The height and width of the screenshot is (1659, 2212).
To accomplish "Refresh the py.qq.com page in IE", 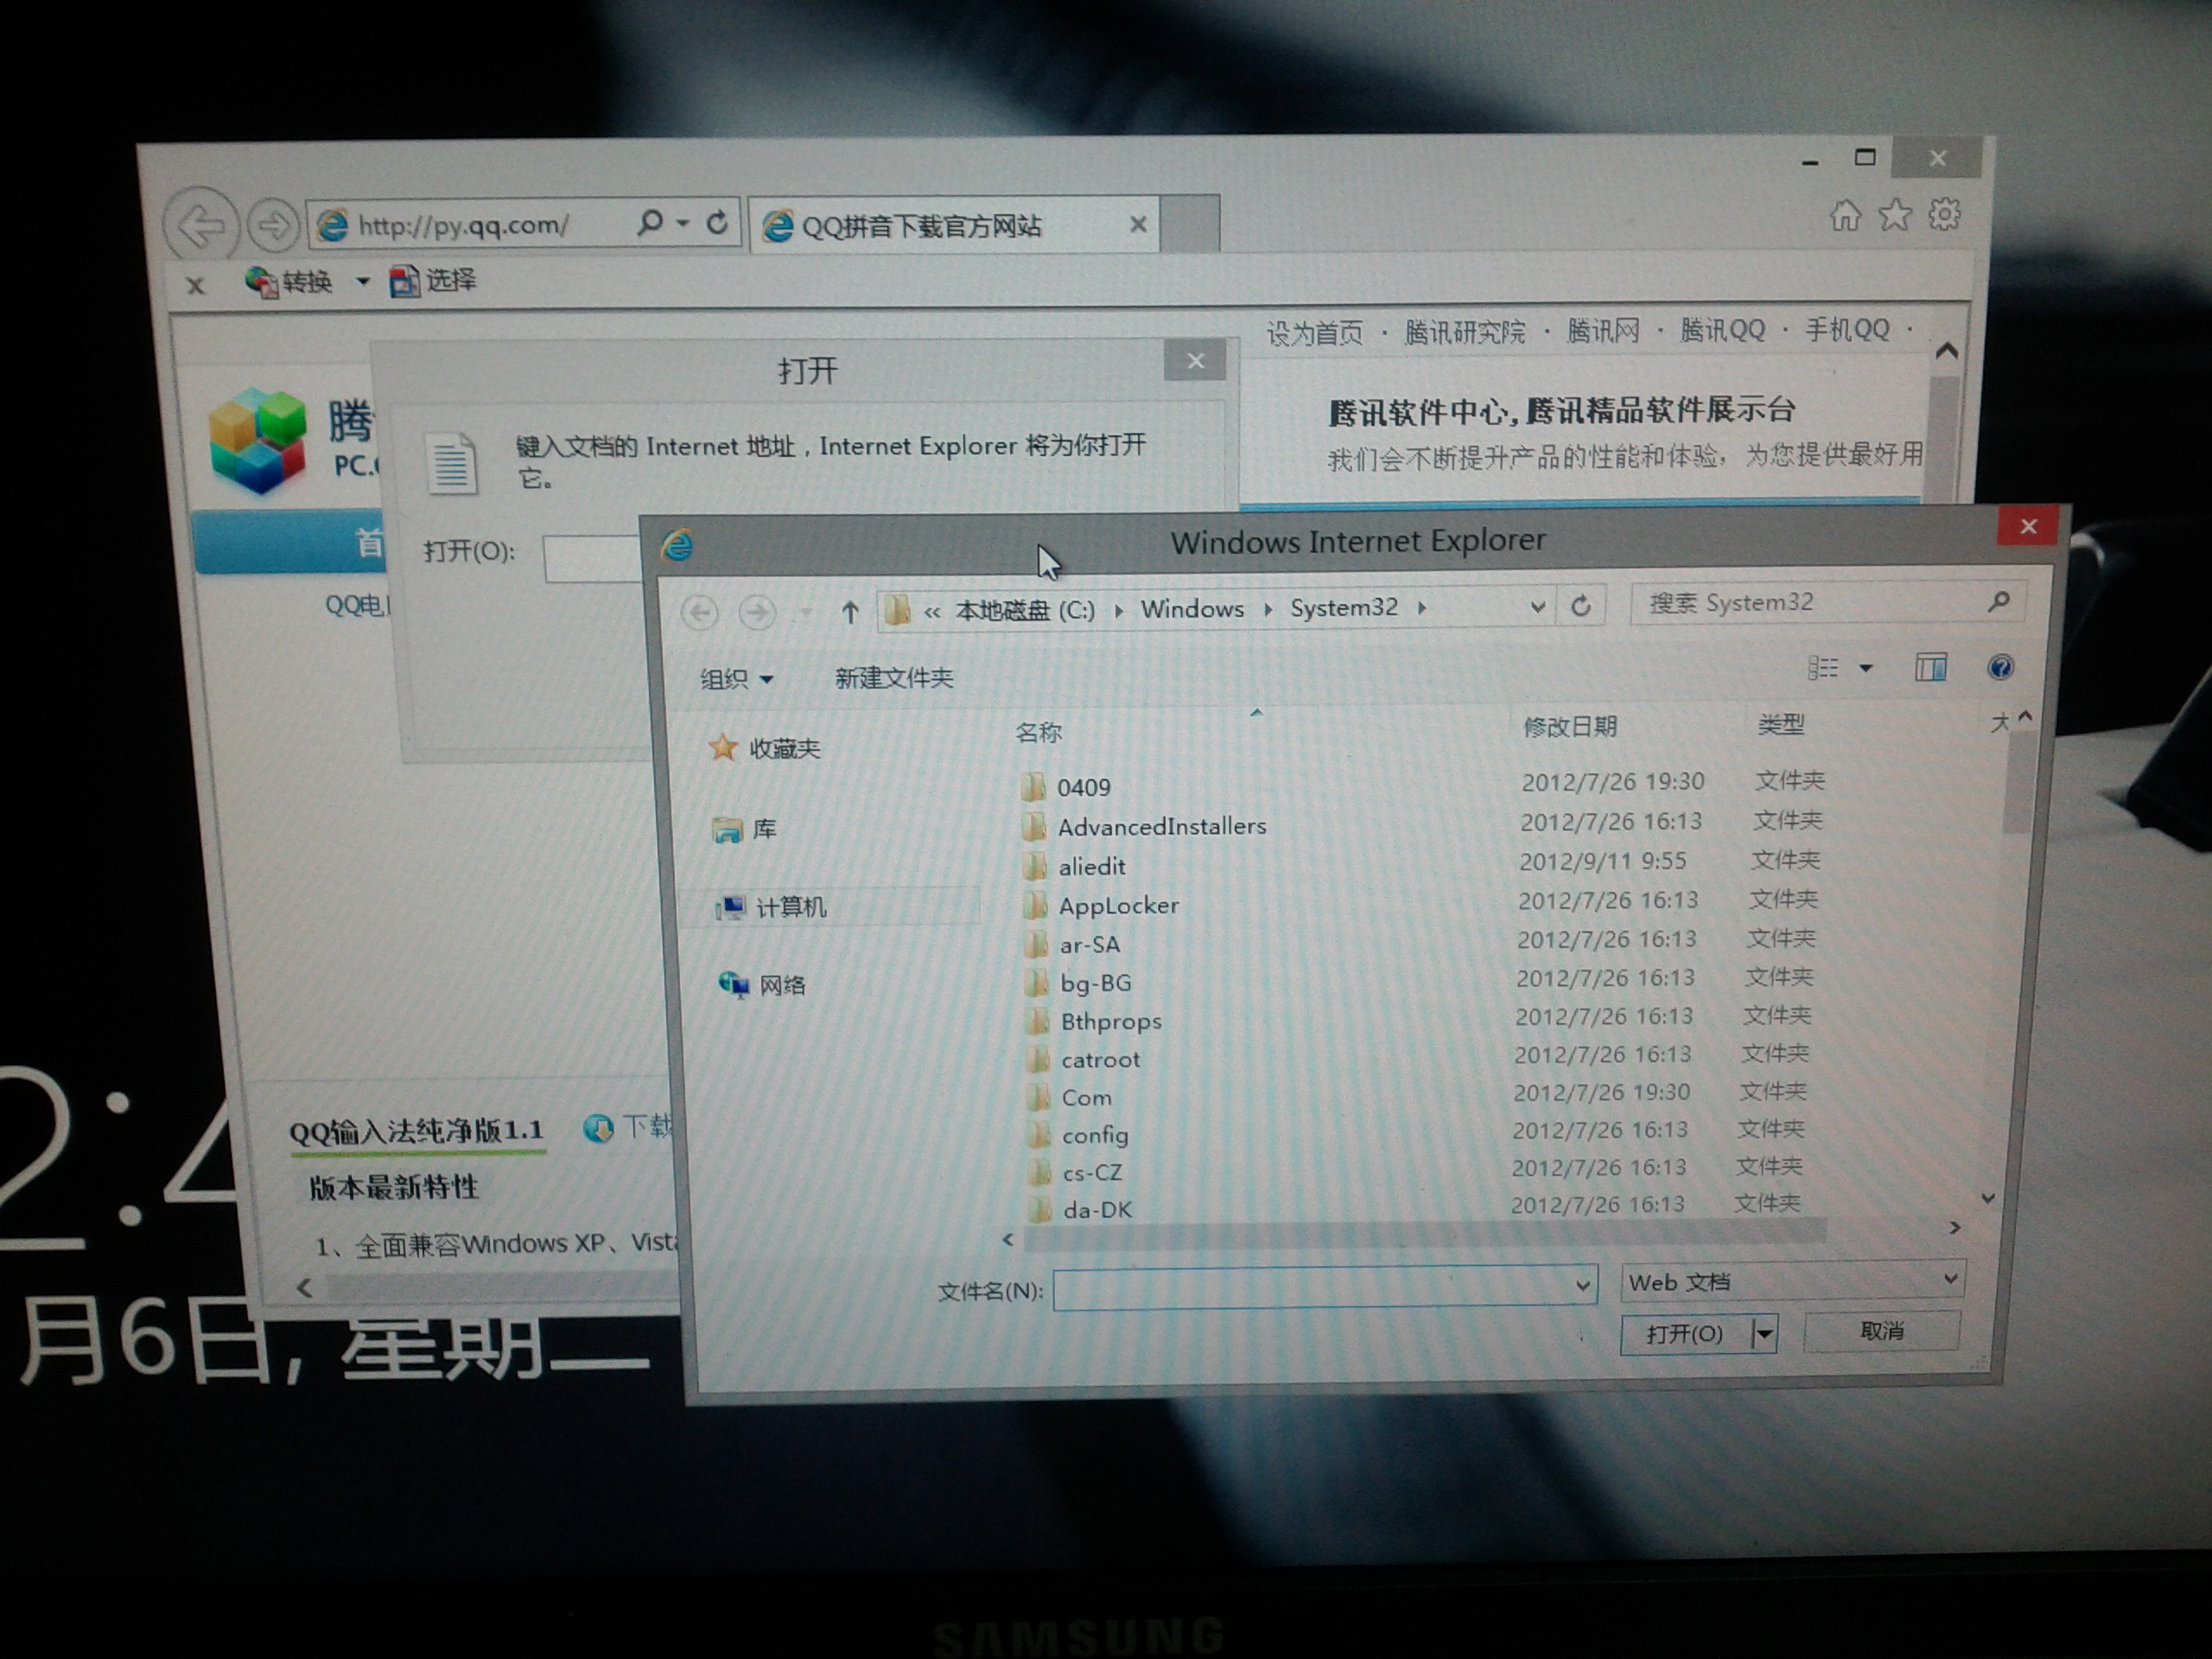I will point(717,222).
